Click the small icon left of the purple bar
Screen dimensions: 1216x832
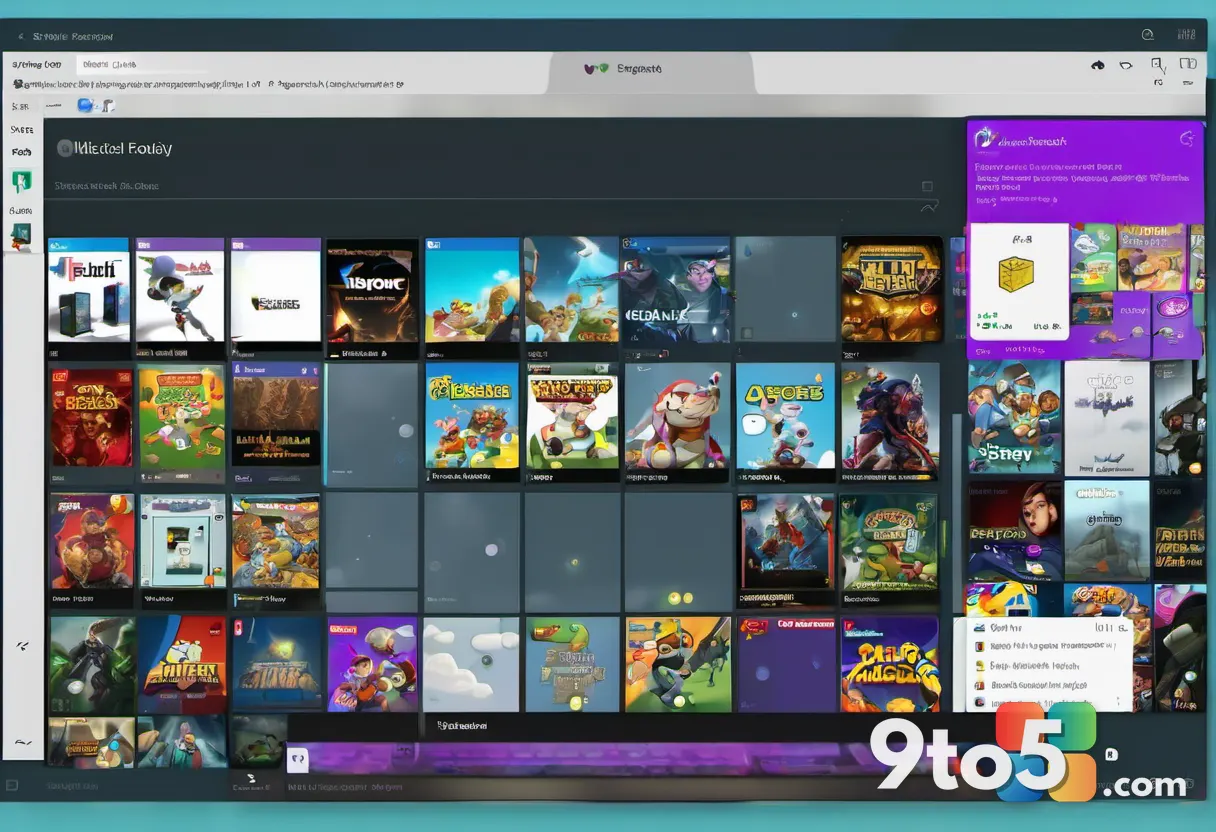coord(298,761)
